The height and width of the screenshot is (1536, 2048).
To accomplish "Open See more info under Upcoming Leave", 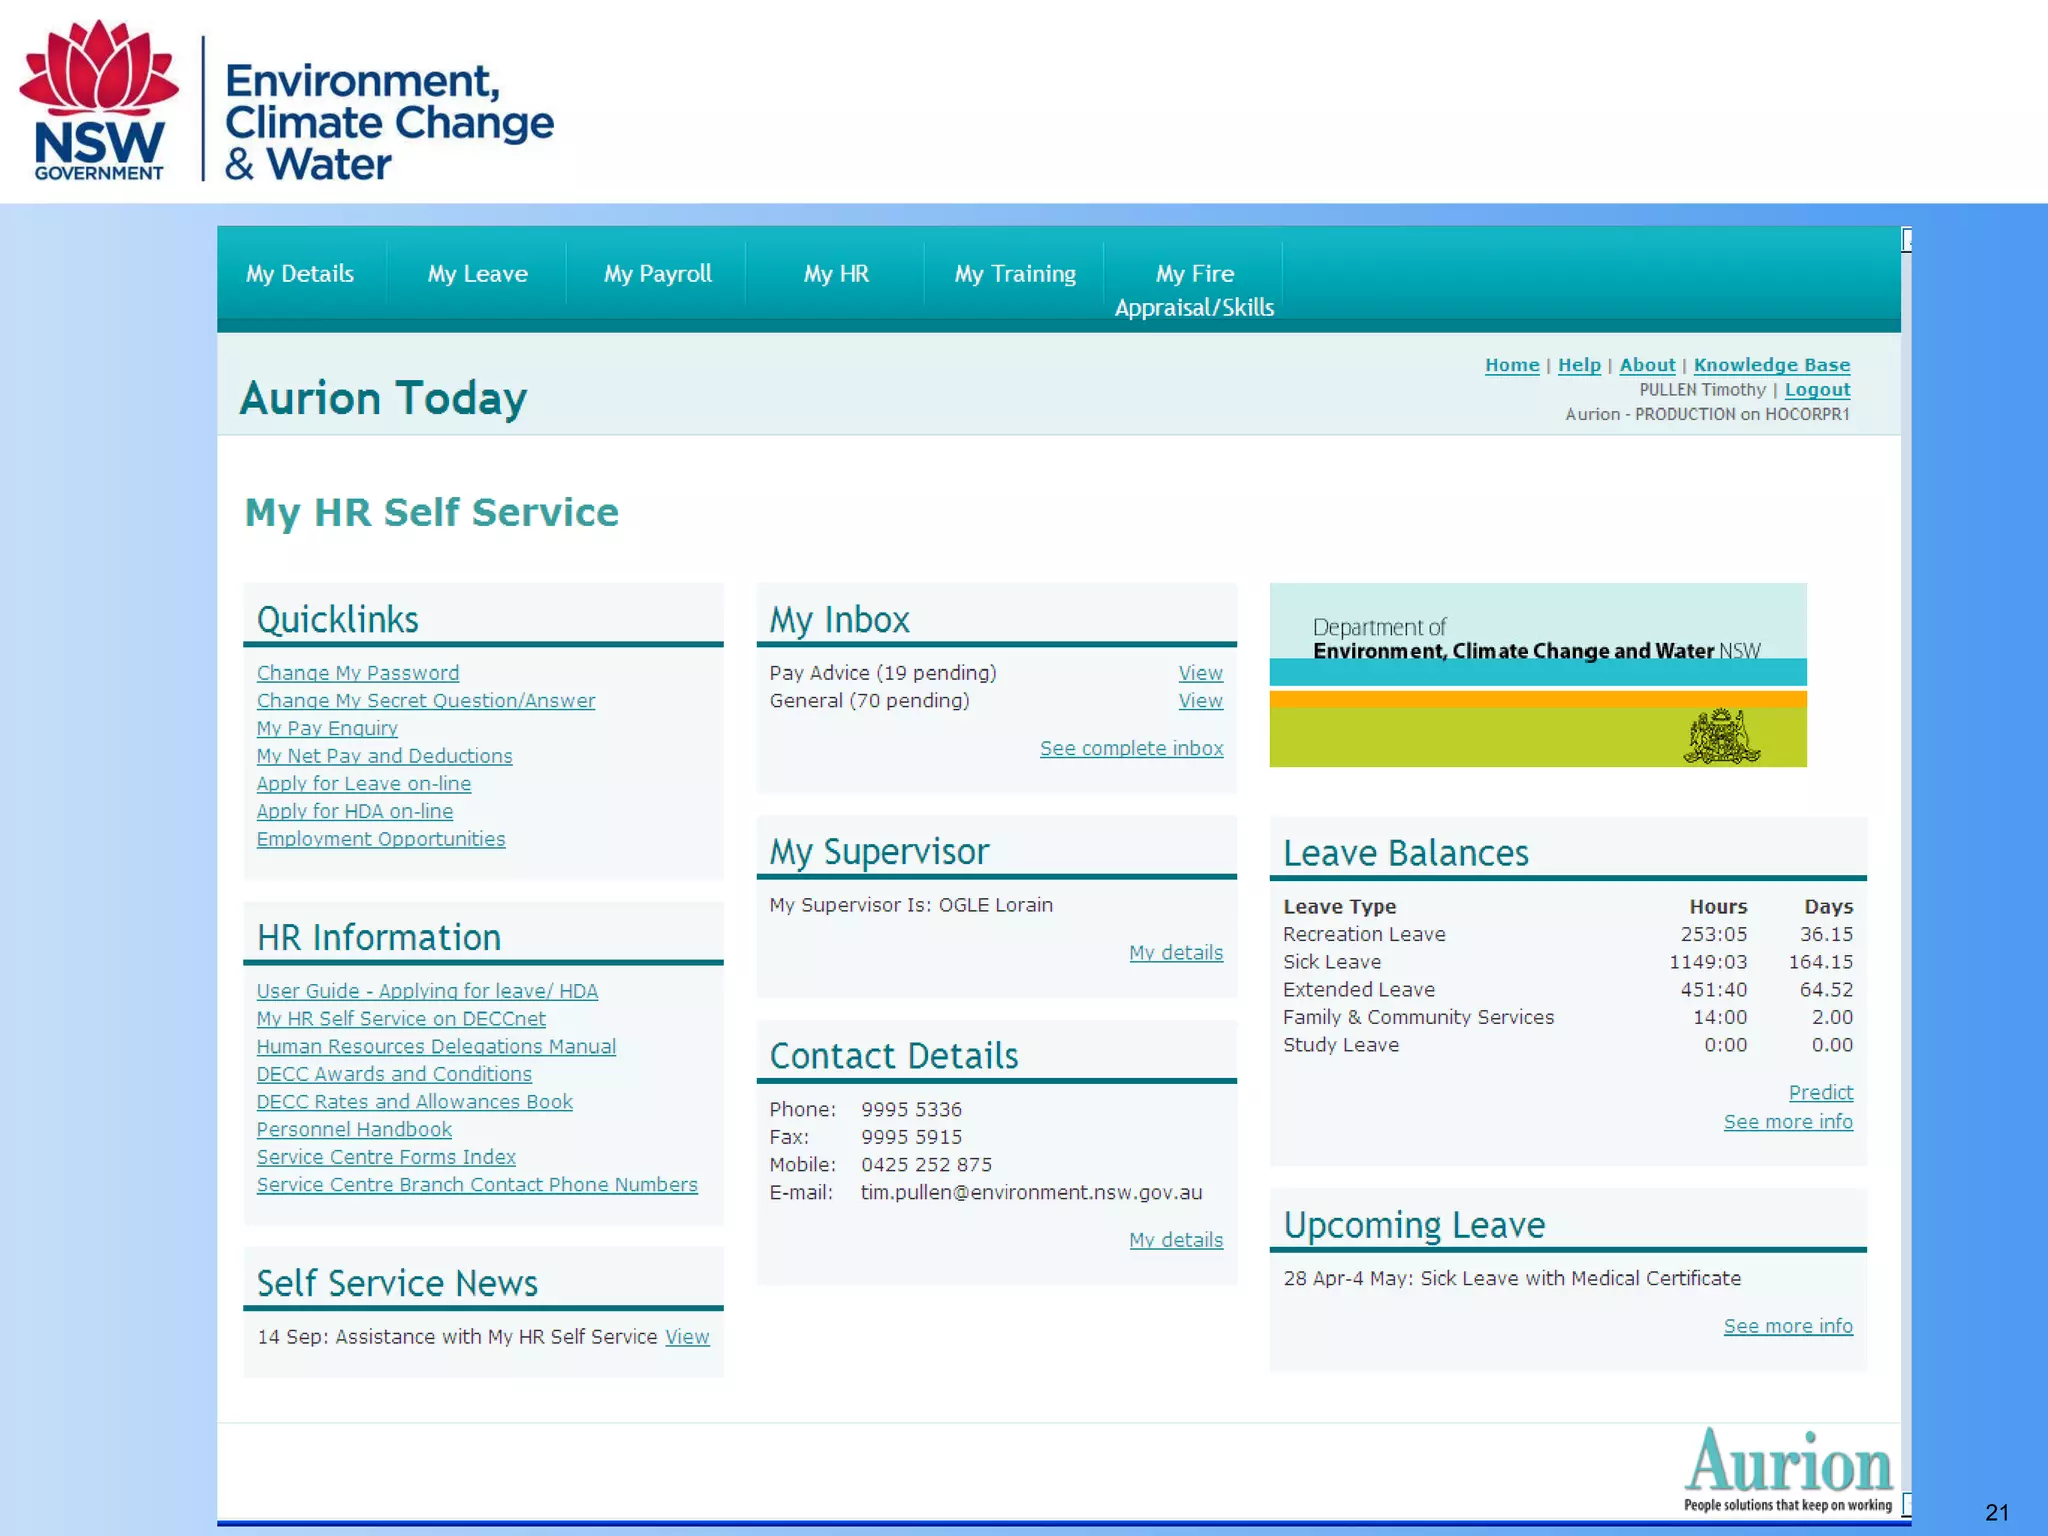I will 1787,1326.
